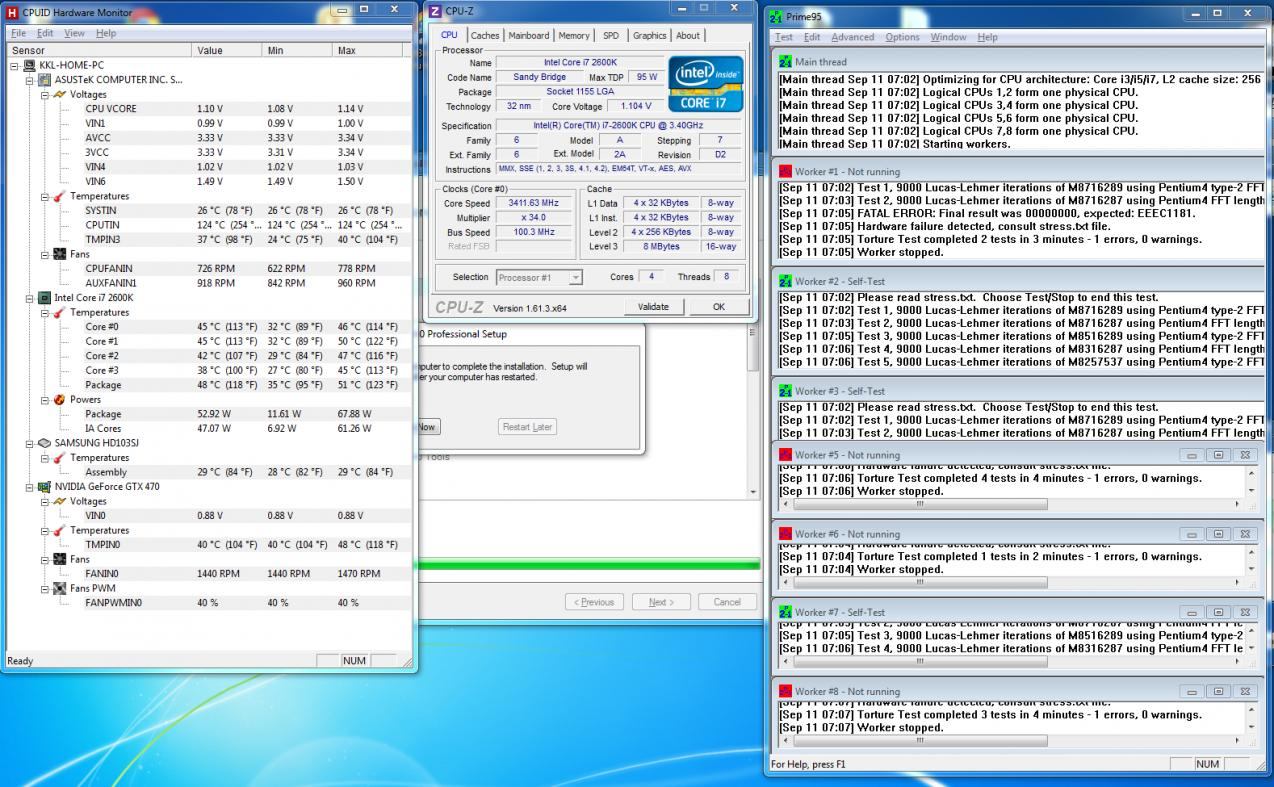Click the Fans PWM icon under NVIDIA GeForce

(x=60, y=589)
